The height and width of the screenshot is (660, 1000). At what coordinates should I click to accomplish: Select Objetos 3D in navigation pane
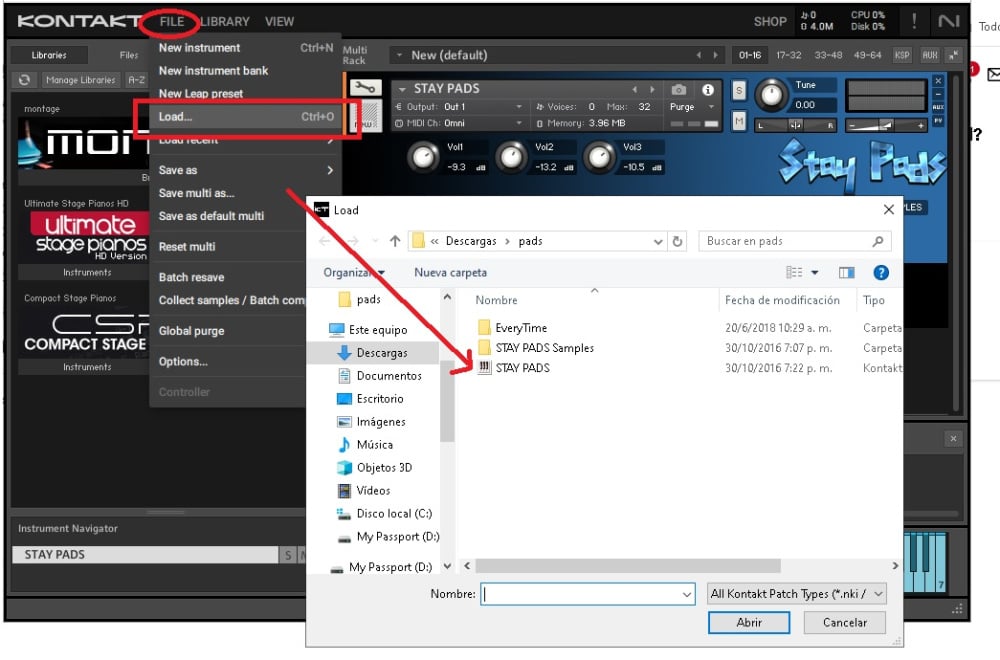click(384, 467)
